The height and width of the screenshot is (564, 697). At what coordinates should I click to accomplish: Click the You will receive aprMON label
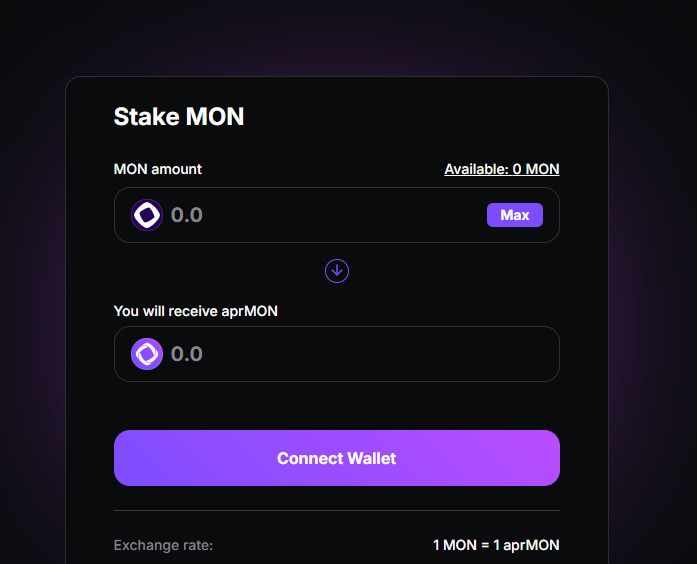tap(196, 311)
